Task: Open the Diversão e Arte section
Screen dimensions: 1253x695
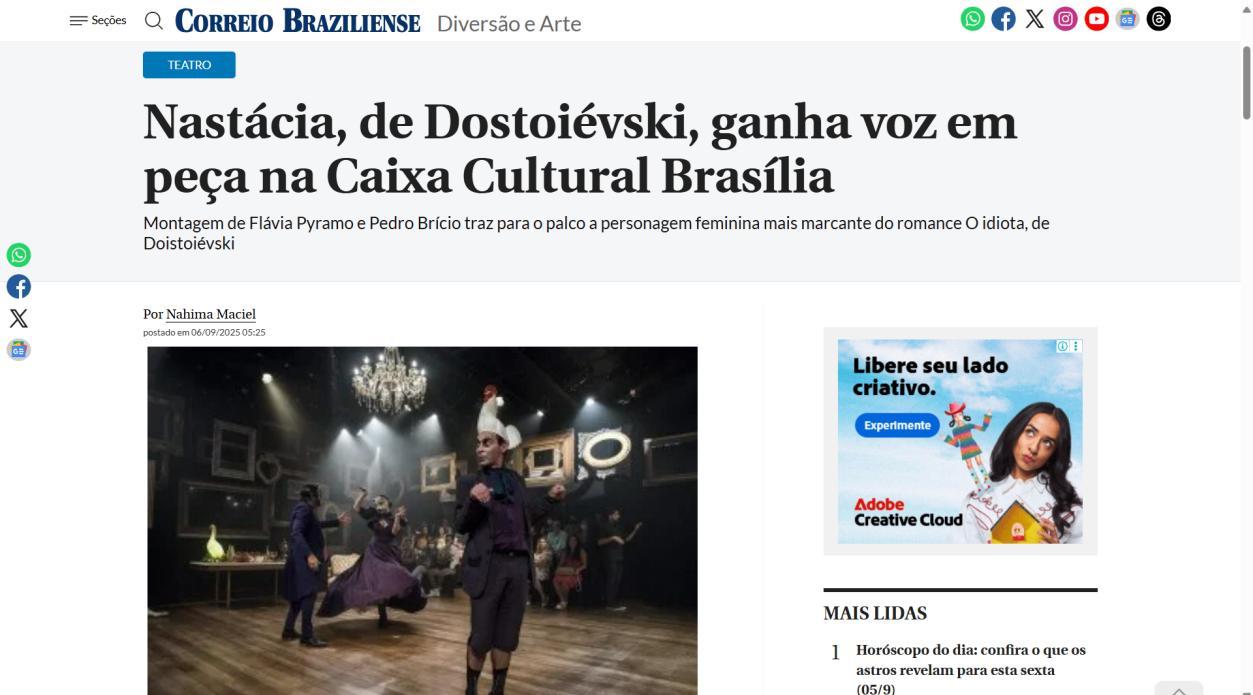Action: point(509,23)
